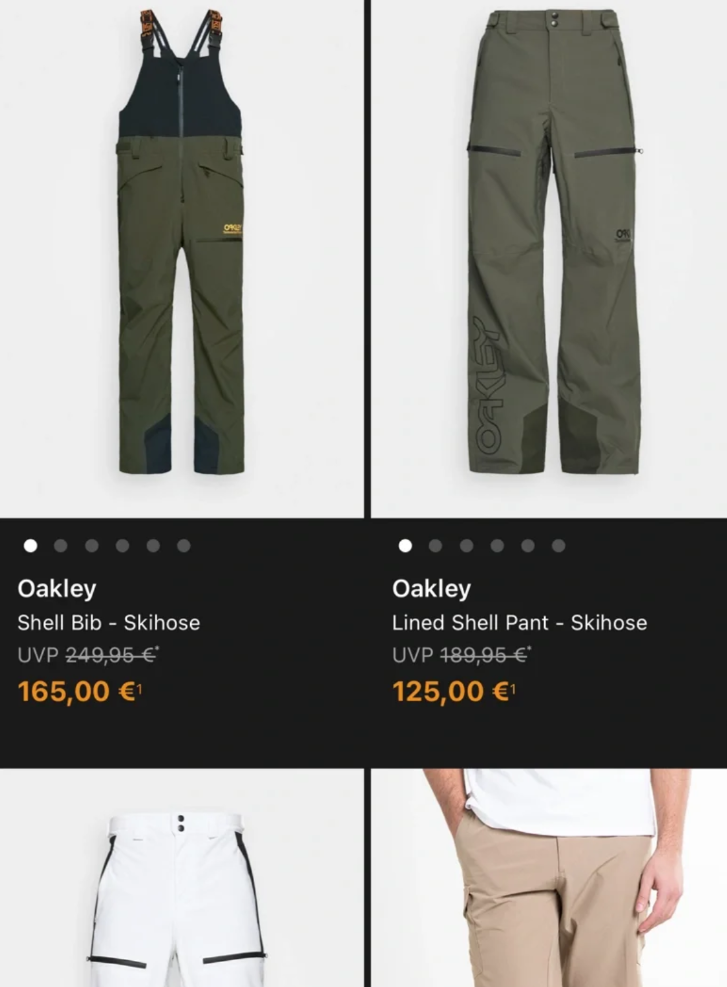
Task: Select fourth image dot under Shell Bib
Action: pos(122,546)
